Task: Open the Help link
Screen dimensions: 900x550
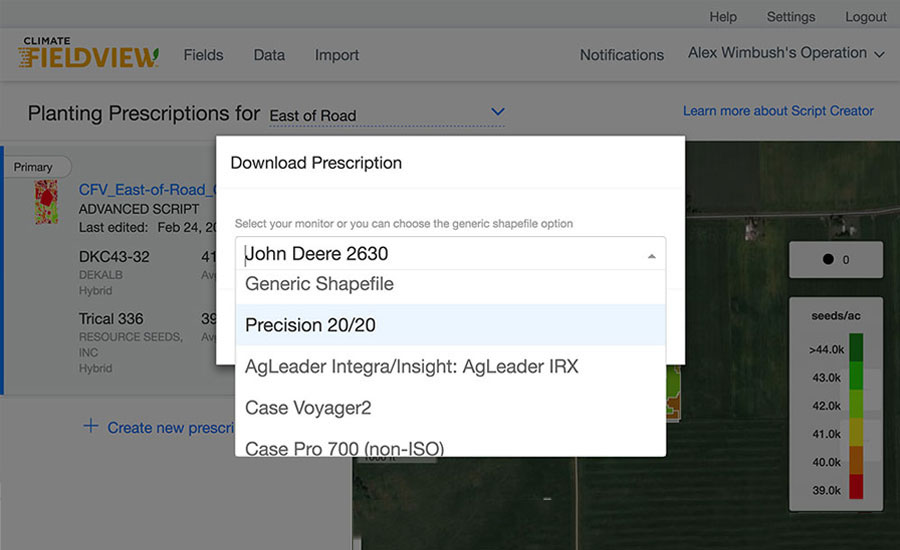Action: [723, 17]
